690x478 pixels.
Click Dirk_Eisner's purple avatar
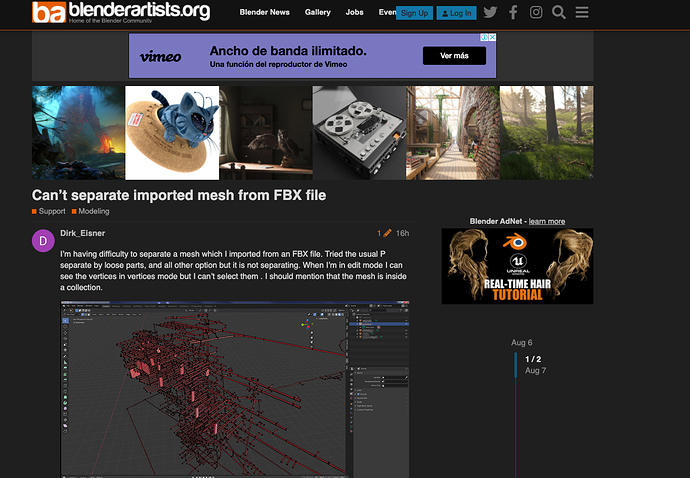coord(43,241)
